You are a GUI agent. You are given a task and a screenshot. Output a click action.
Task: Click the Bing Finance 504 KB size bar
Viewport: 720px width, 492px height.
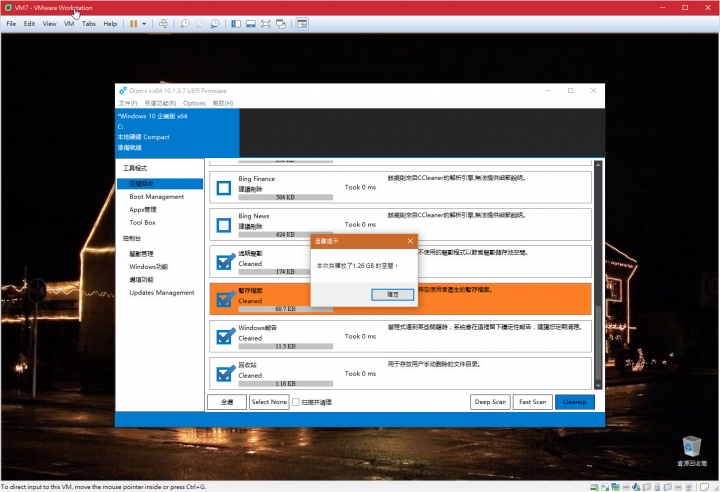pos(286,197)
